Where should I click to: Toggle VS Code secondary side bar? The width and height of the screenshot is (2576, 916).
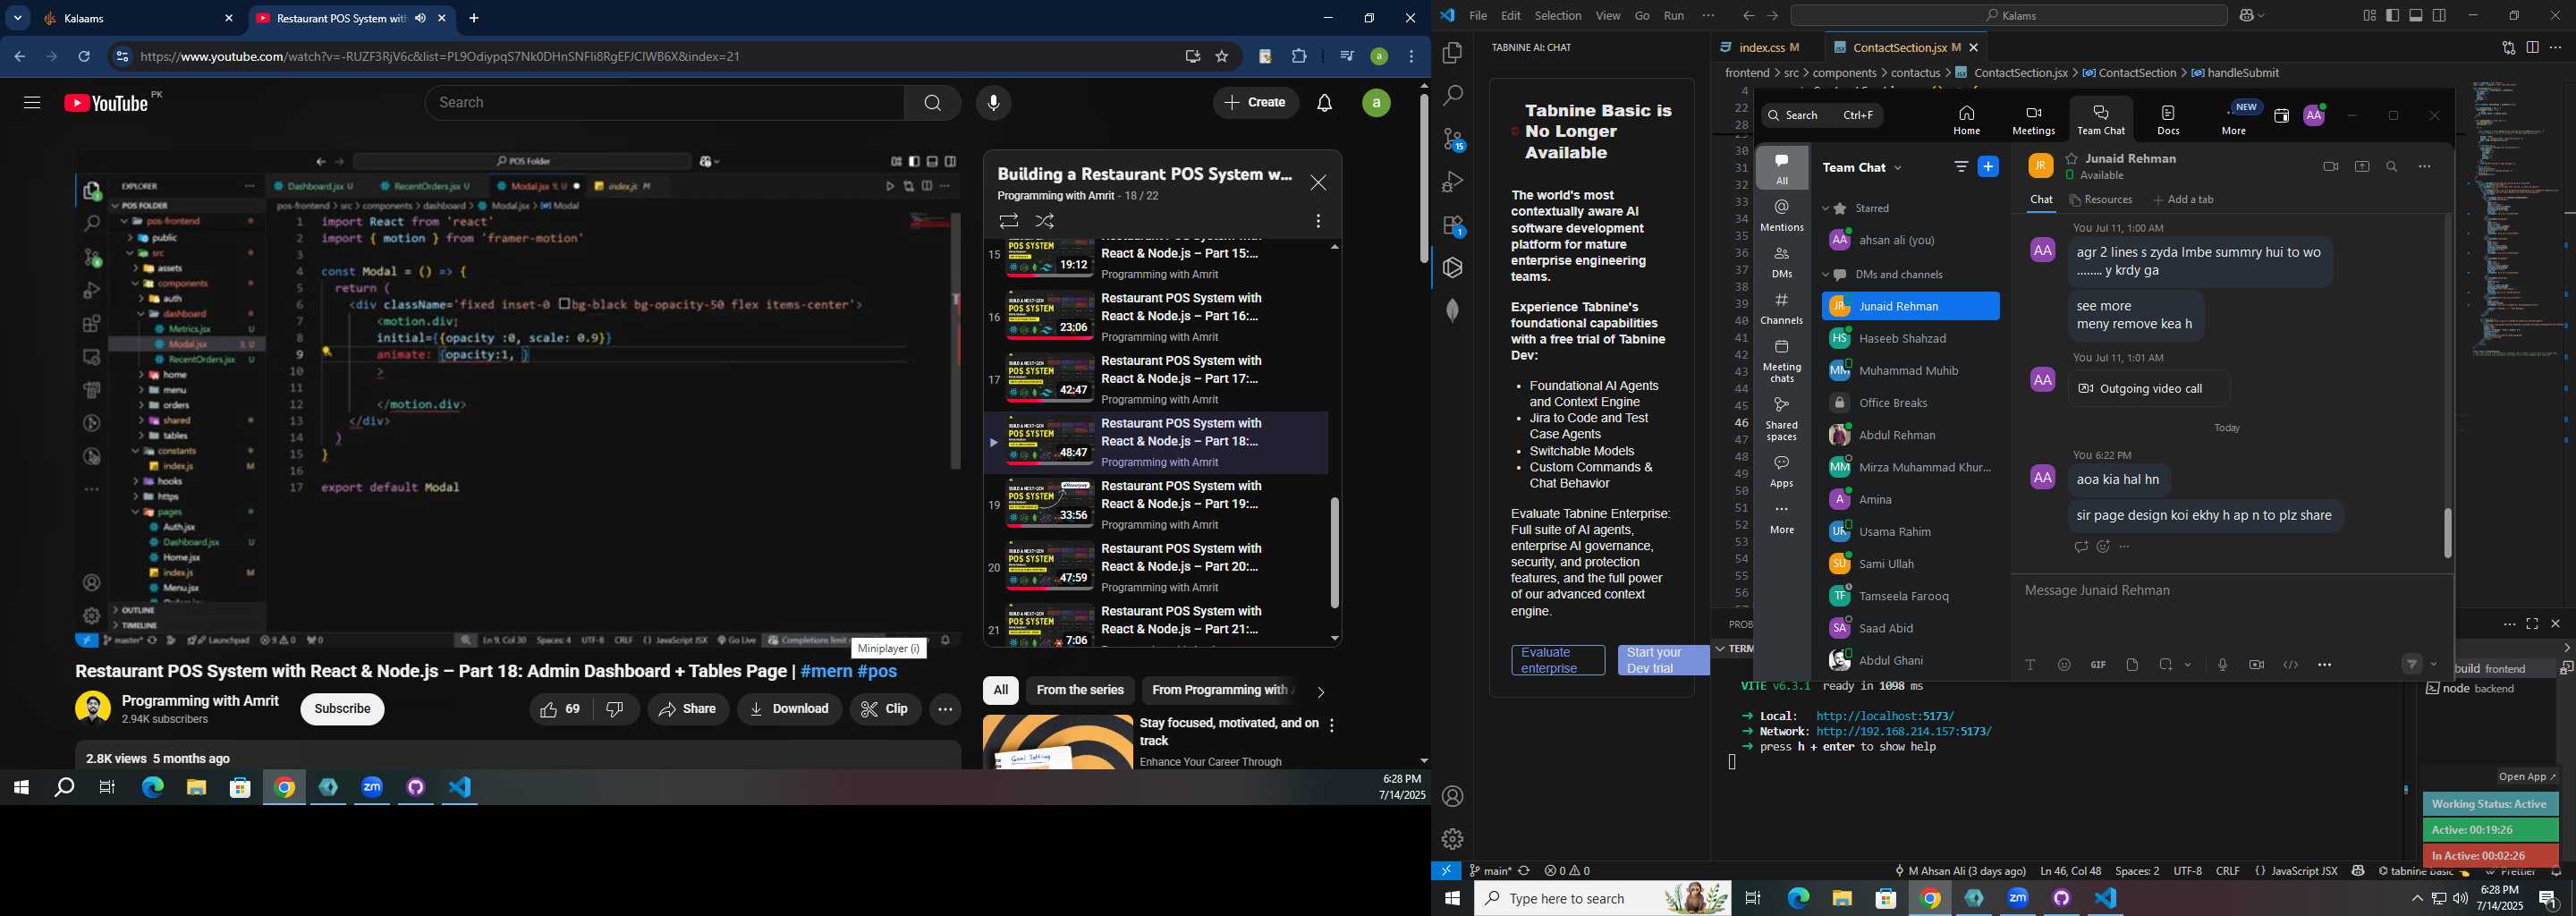pos(2440,16)
